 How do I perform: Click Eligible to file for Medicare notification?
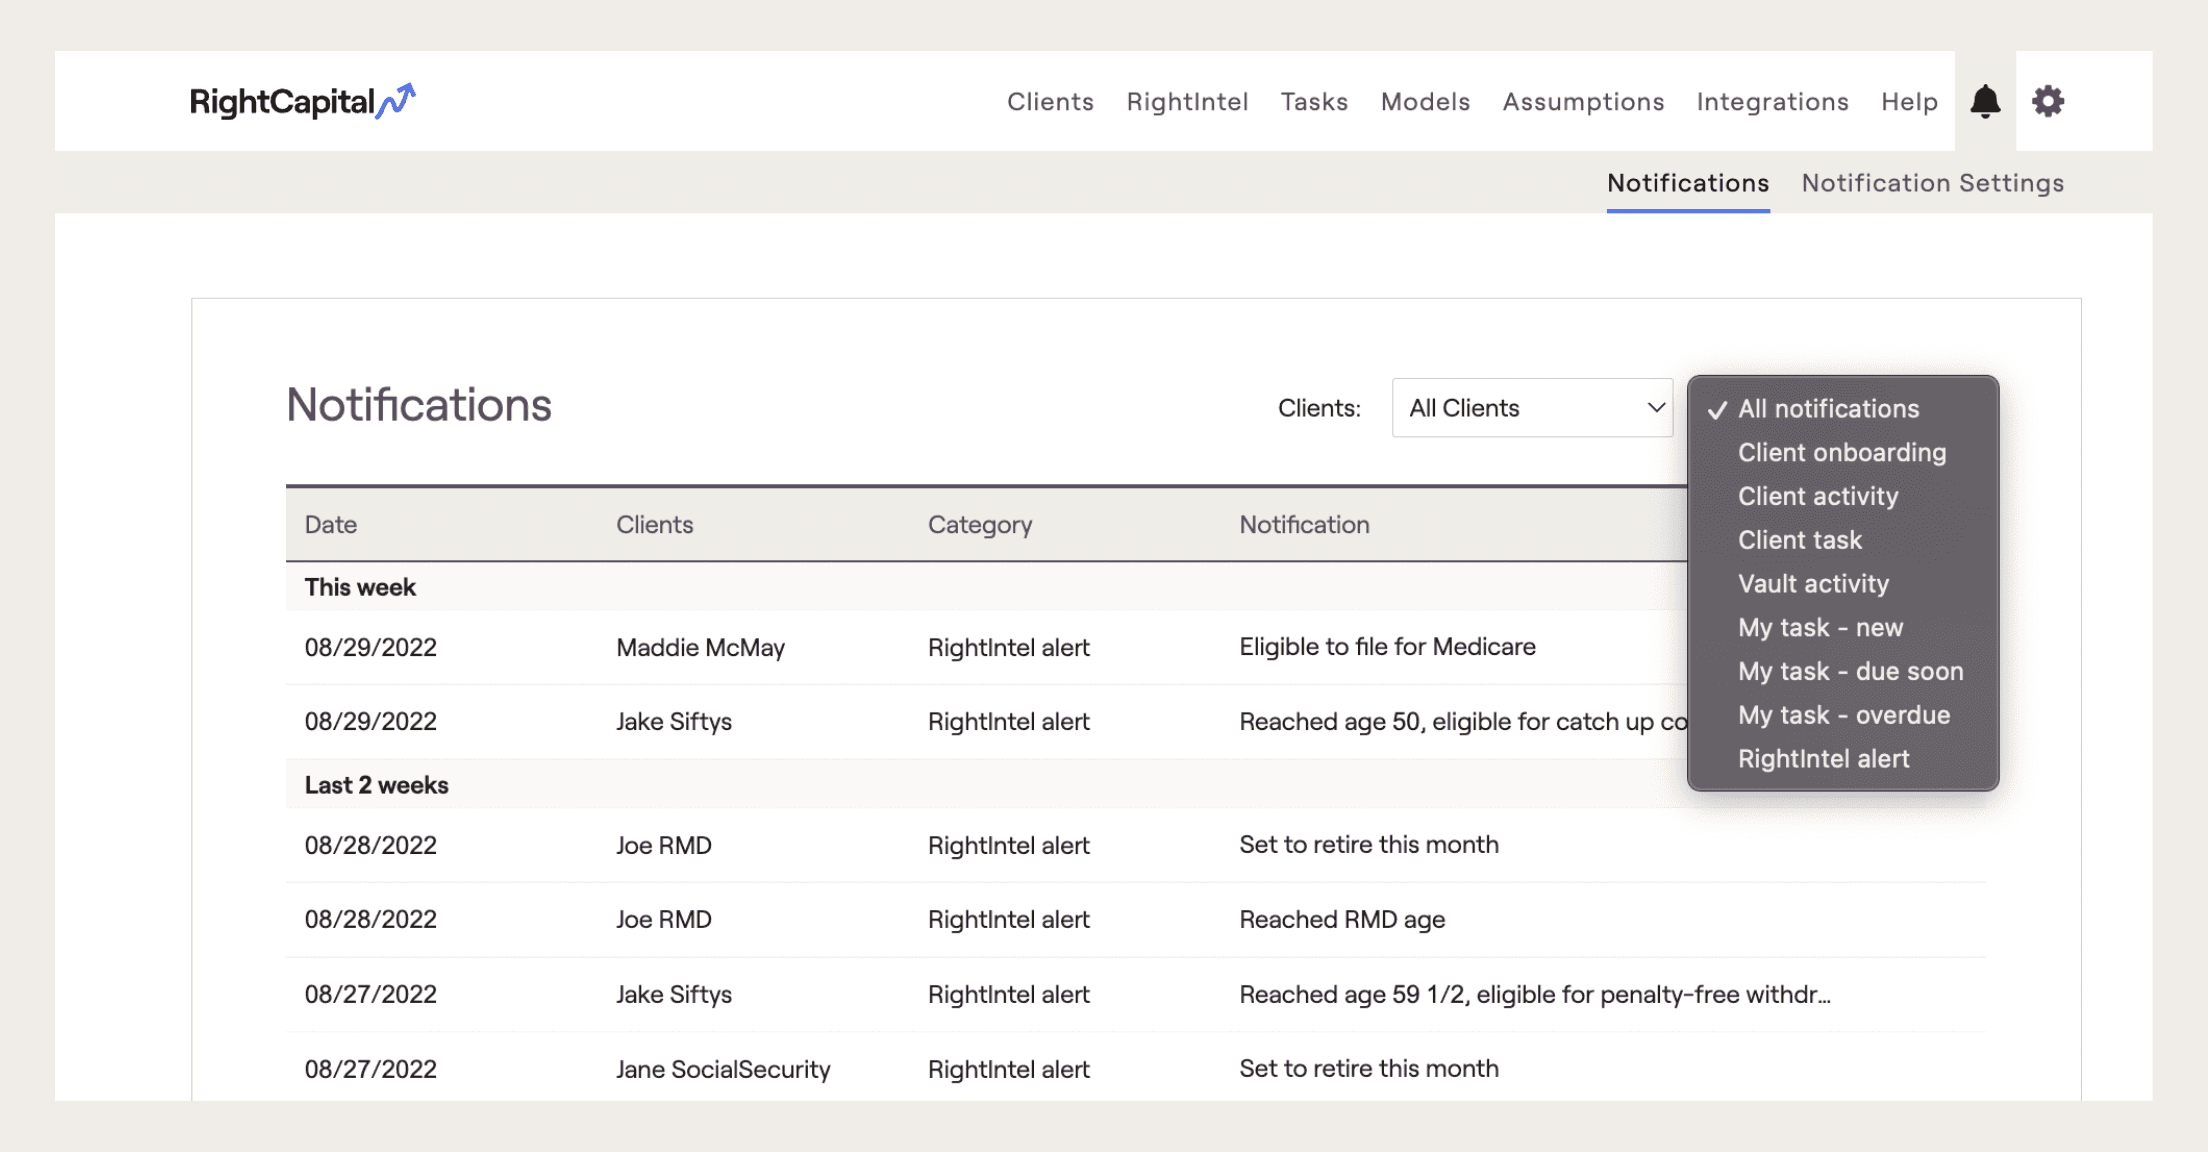pos(1387,647)
